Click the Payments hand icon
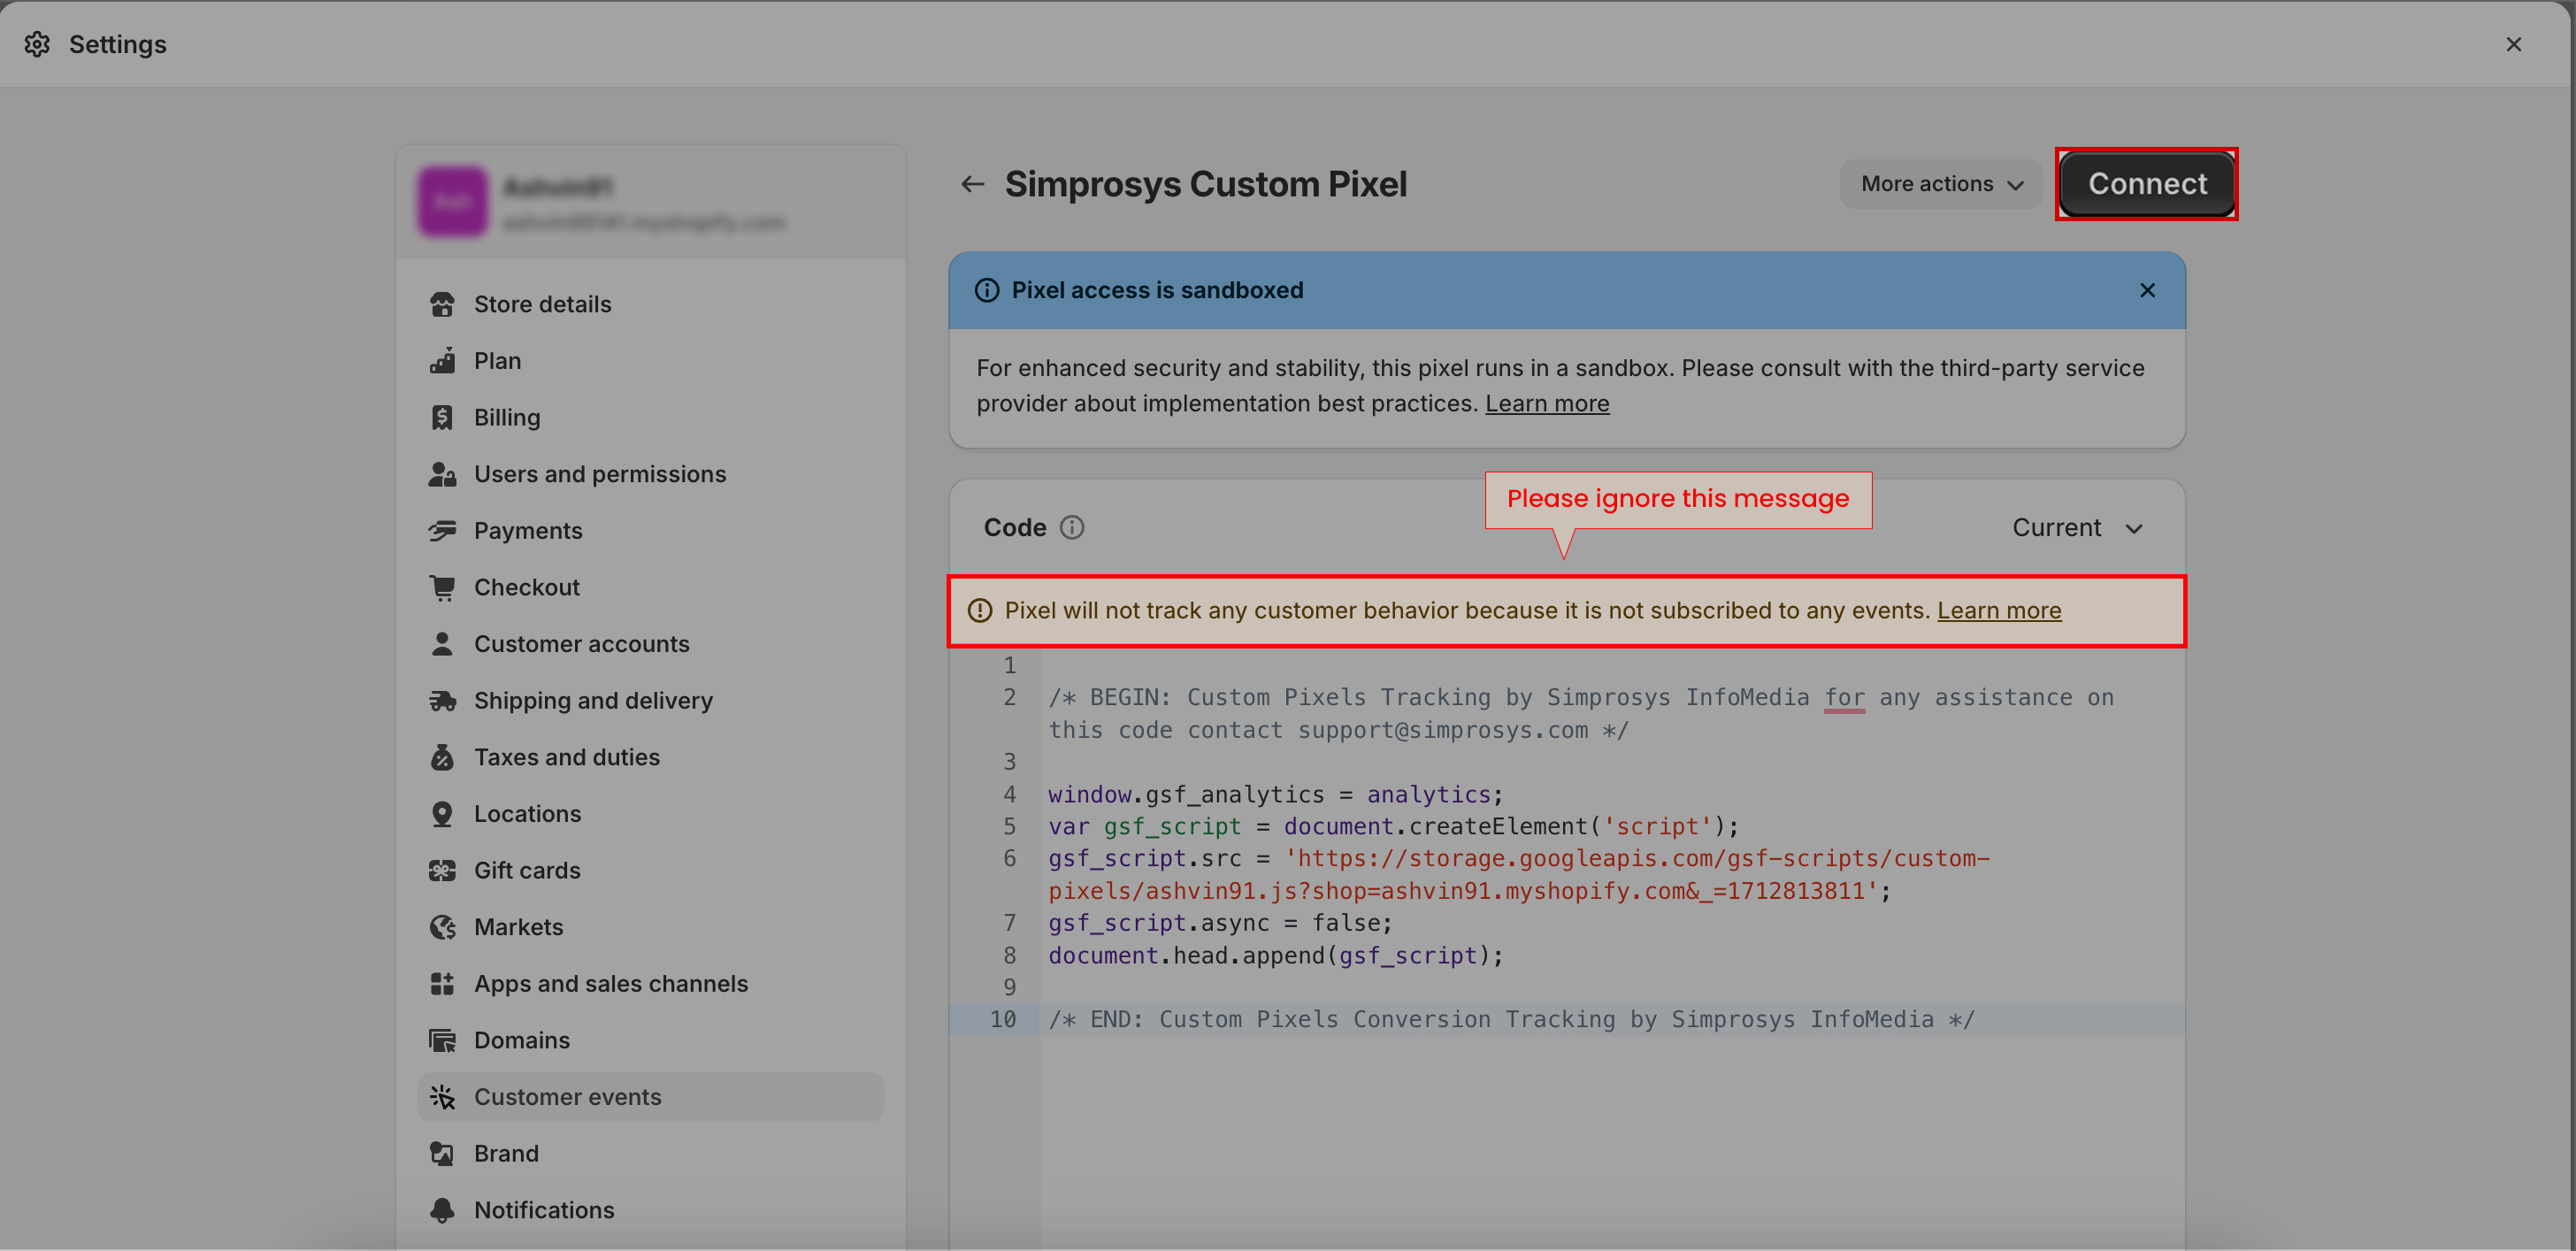The height and width of the screenshot is (1251, 2576). coord(442,530)
